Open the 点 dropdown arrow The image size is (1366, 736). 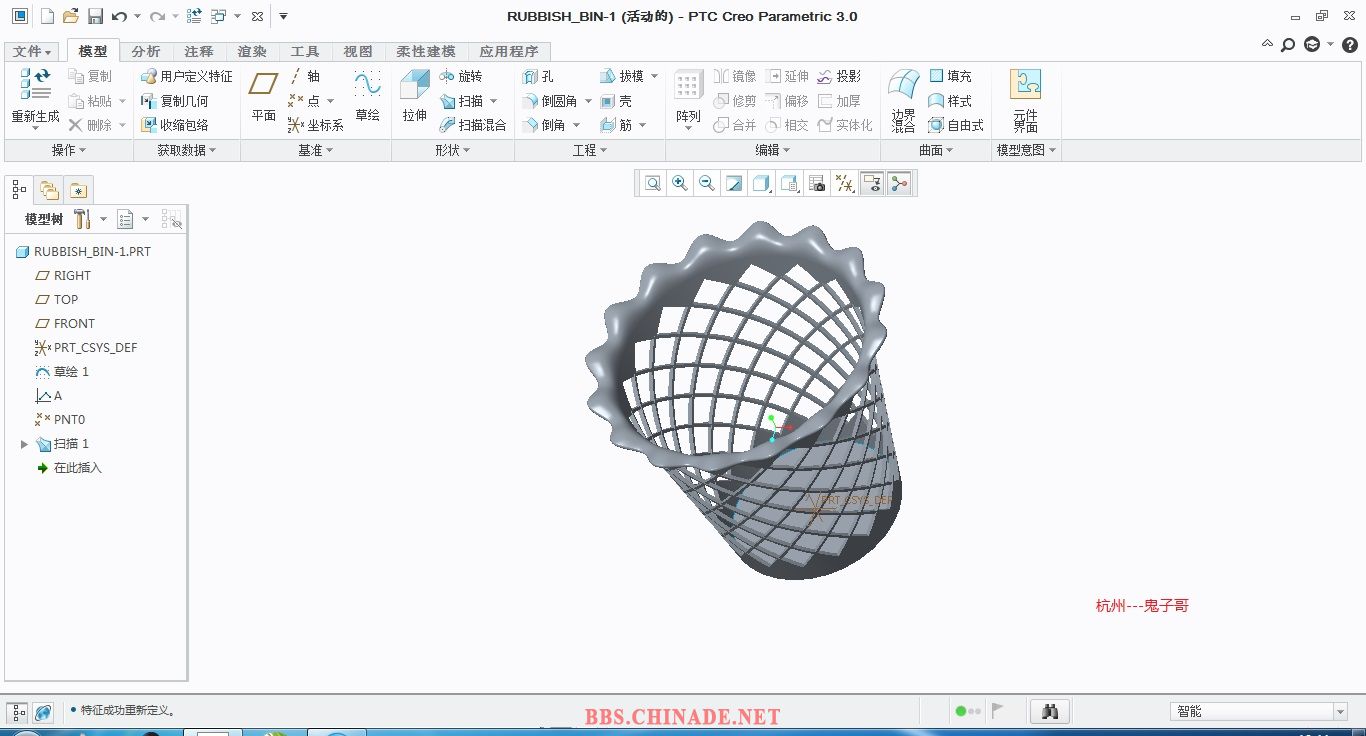coord(331,101)
